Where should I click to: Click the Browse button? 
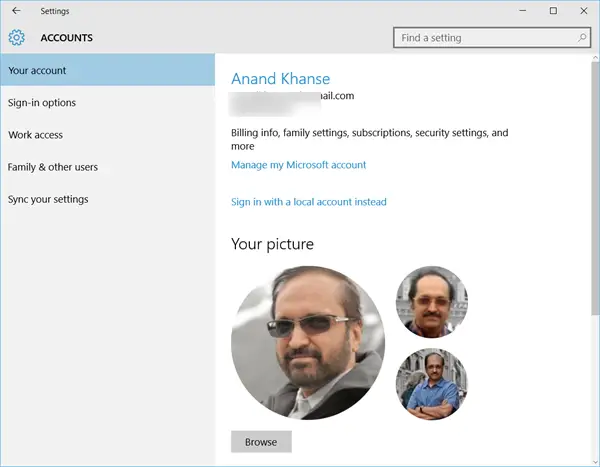tap(261, 442)
